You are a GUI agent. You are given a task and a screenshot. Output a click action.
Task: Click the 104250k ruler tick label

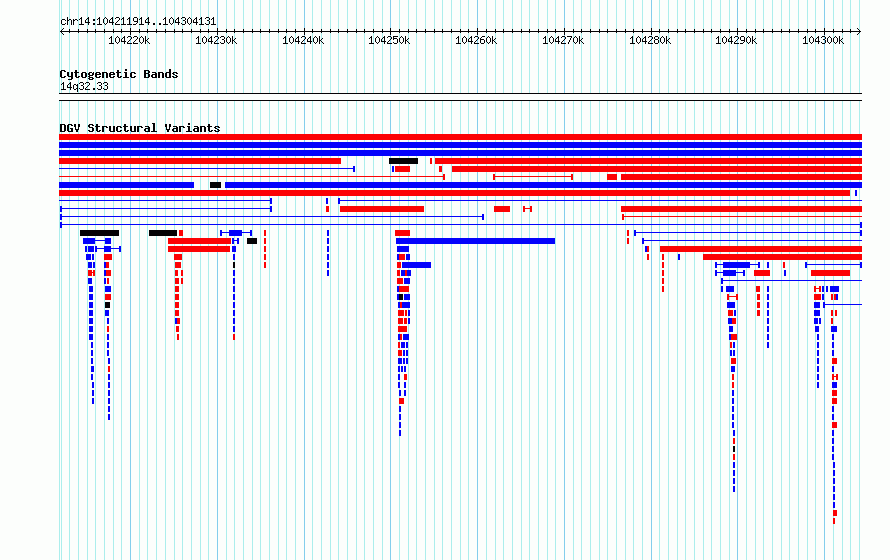coord(389,40)
